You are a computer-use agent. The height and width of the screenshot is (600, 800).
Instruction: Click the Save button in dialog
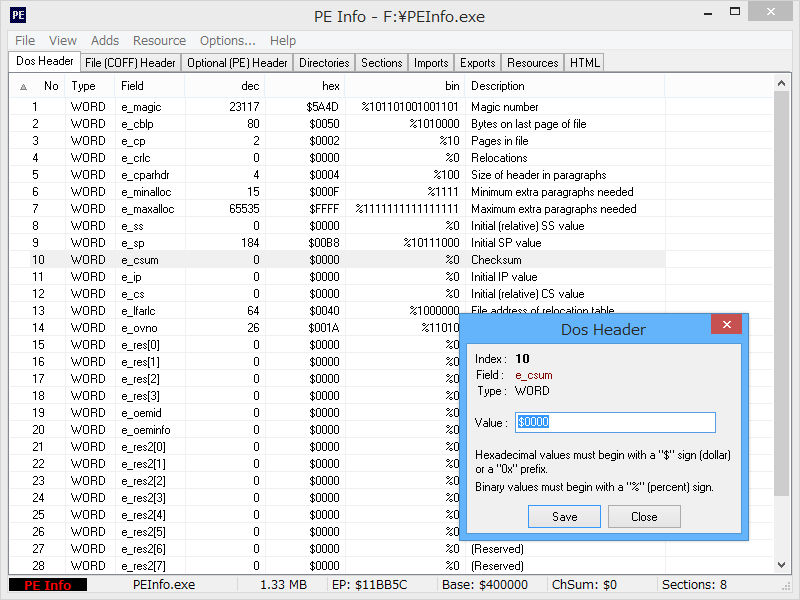(x=564, y=517)
